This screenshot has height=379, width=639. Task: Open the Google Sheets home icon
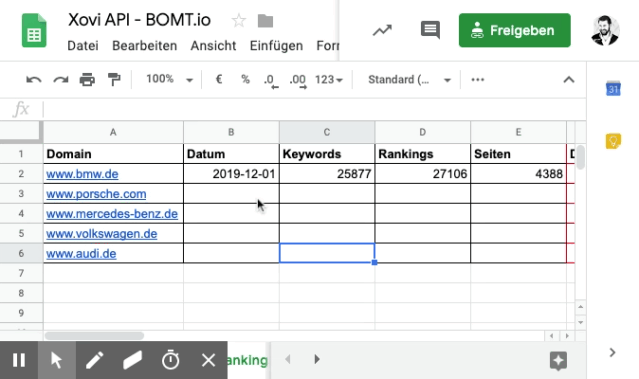click(34, 31)
